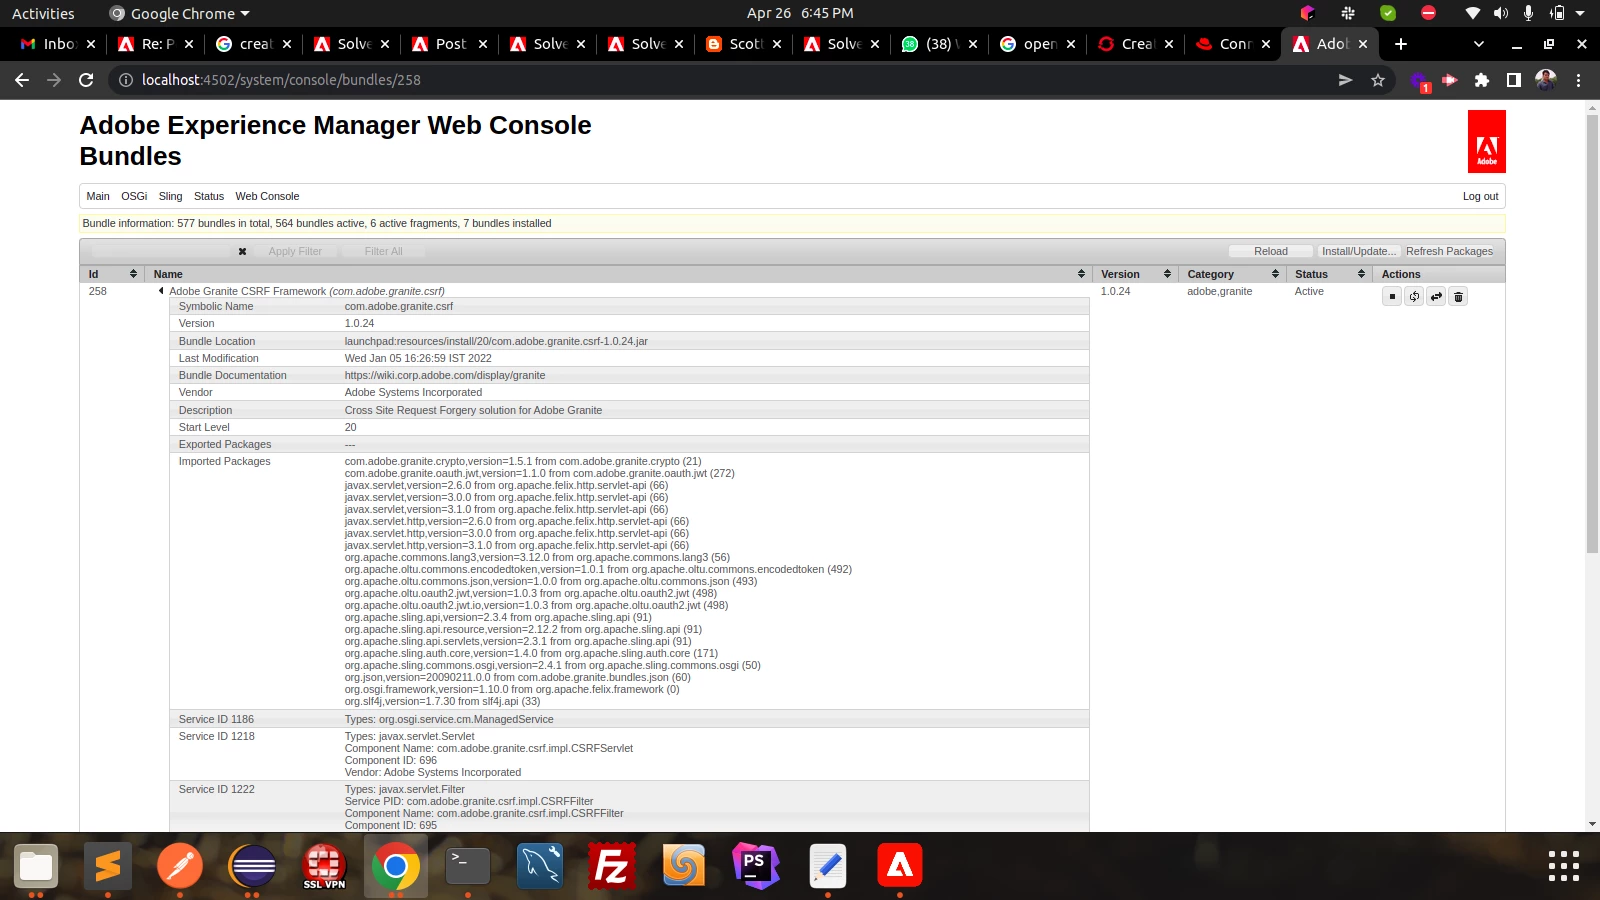Open Google Chrome app menu in top bar

(180, 13)
